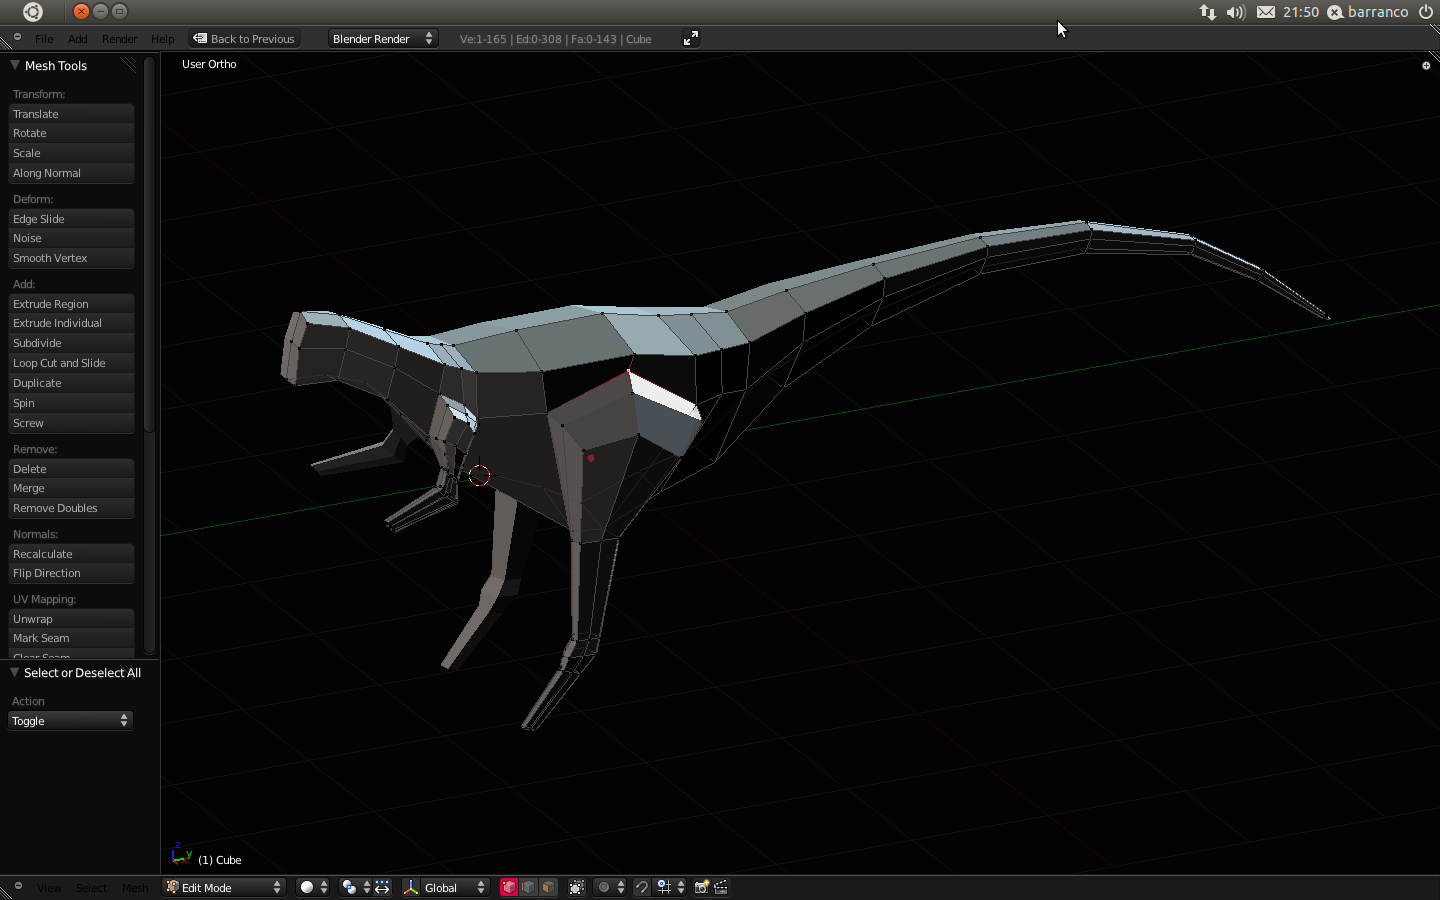Open the Blender Render engine selector
Image resolution: width=1440 pixels, height=900 pixels.
[x=382, y=38]
